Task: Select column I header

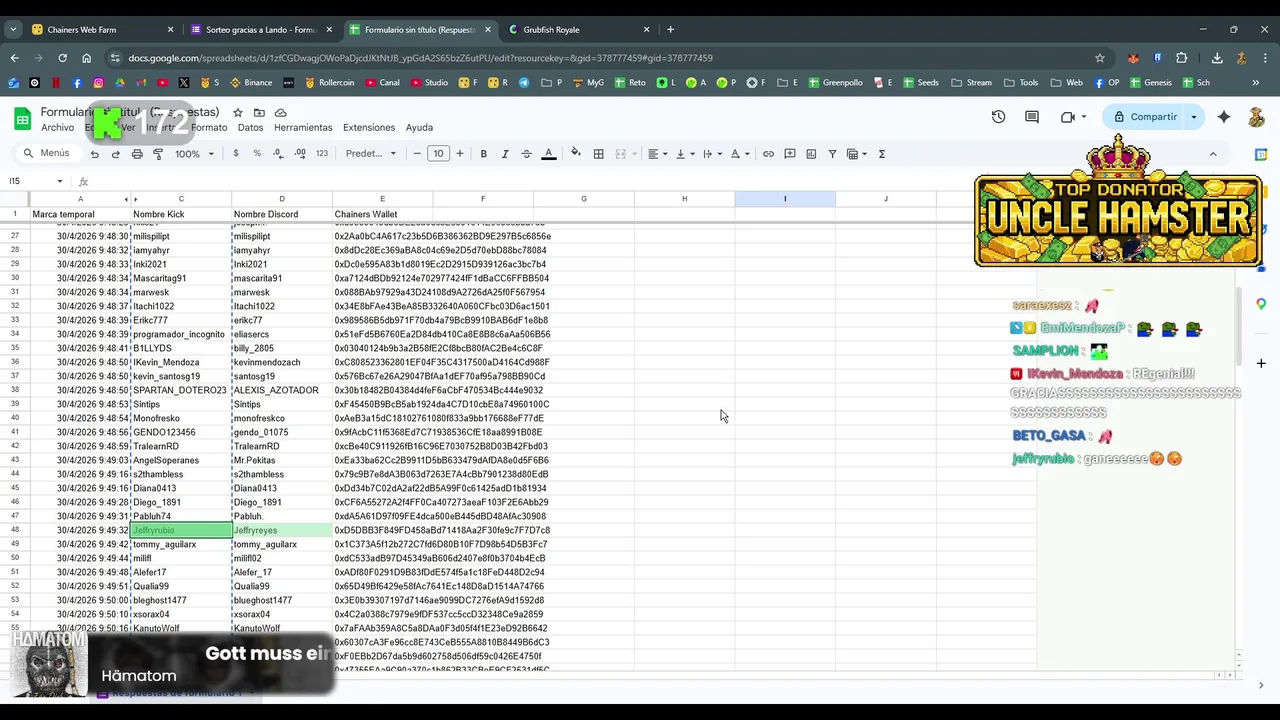Action: pos(785,199)
